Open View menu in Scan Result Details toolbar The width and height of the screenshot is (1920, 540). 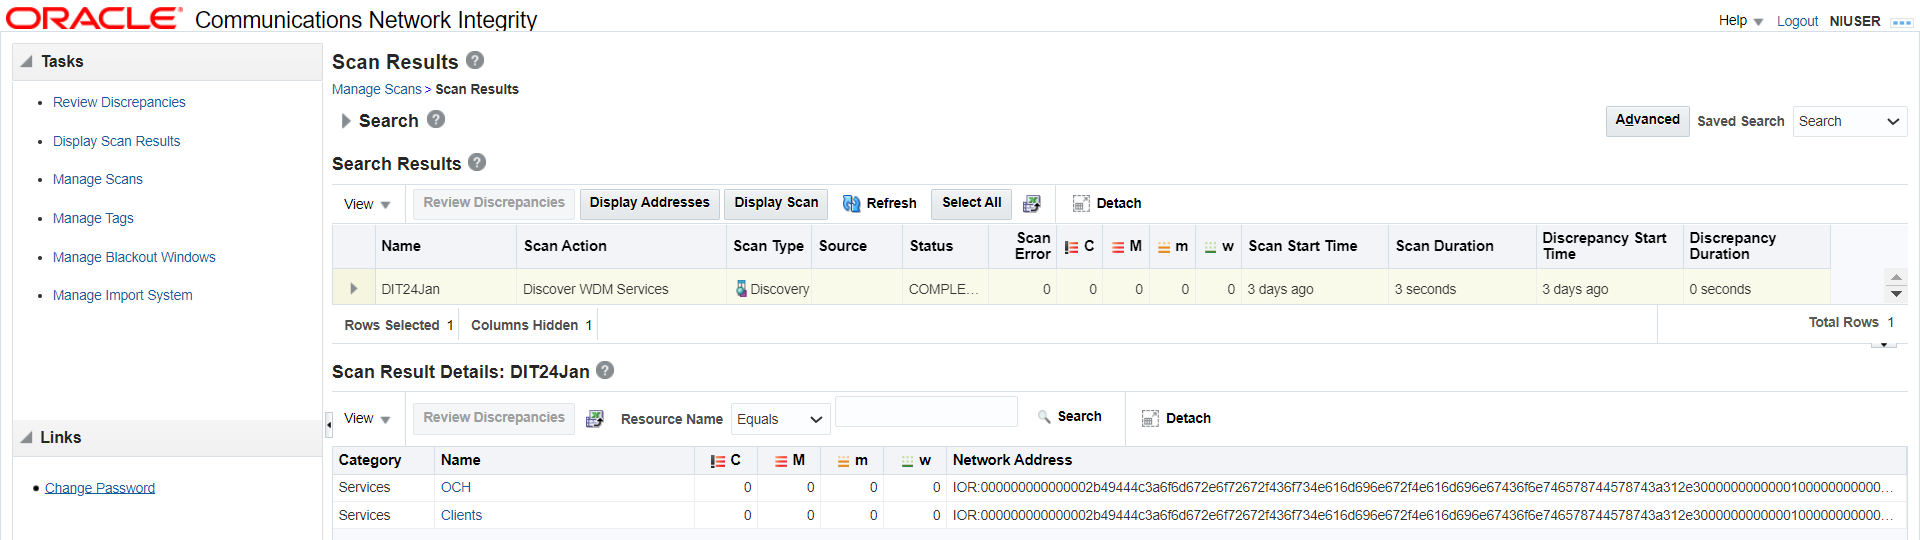[367, 418]
